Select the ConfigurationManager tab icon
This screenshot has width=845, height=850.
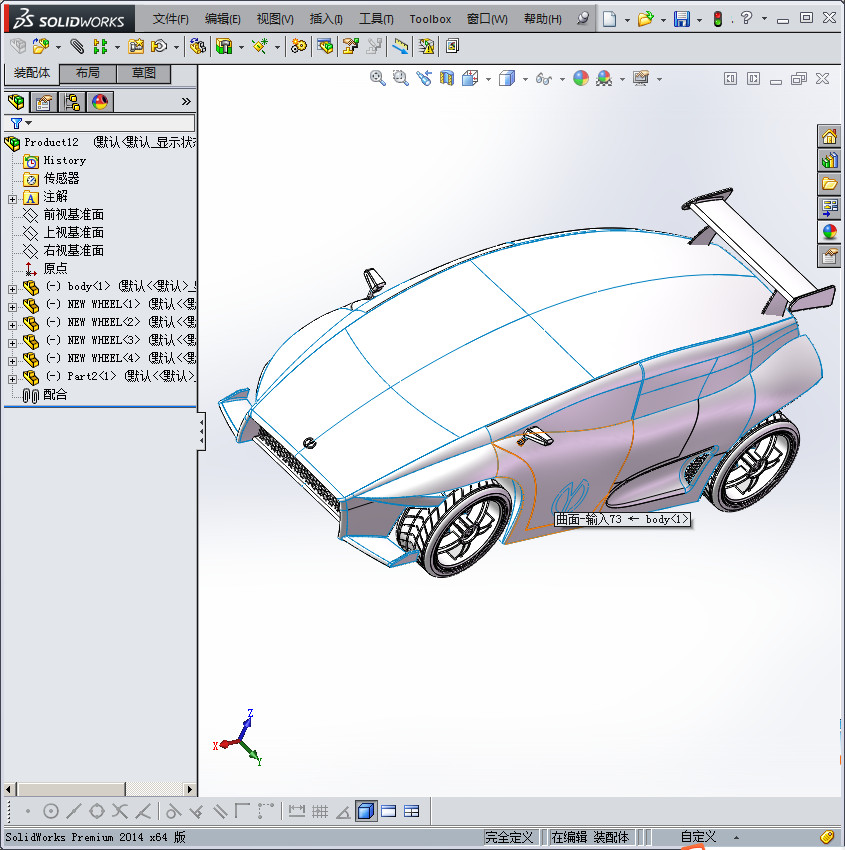[x=72, y=102]
